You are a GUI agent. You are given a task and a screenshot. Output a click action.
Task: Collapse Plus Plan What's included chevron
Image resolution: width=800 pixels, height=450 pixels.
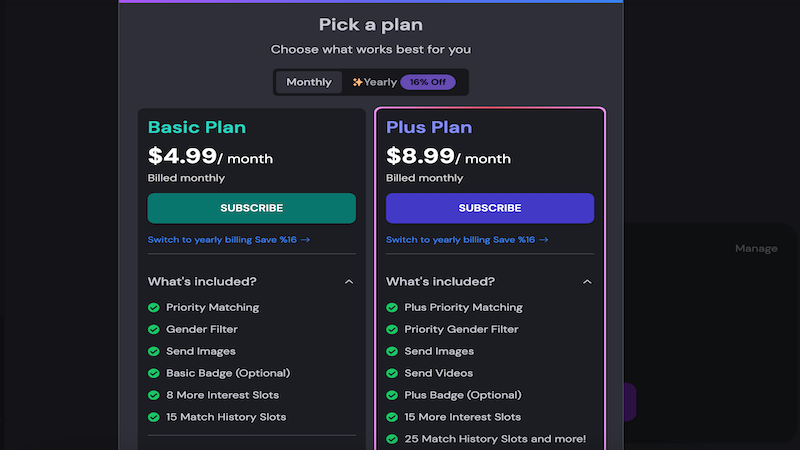click(x=587, y=282)
